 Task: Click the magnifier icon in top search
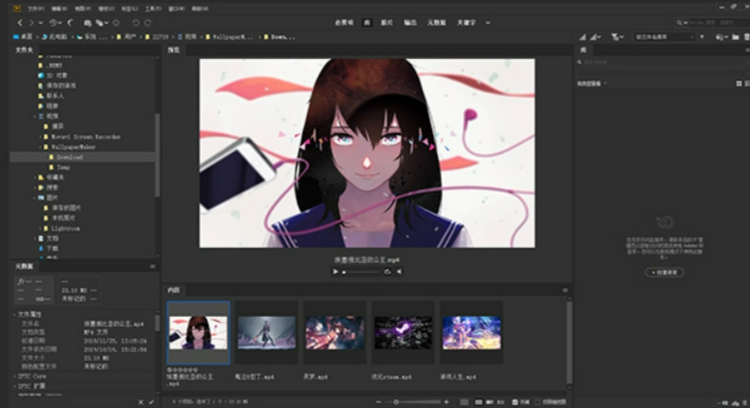(x=679, y=22)
